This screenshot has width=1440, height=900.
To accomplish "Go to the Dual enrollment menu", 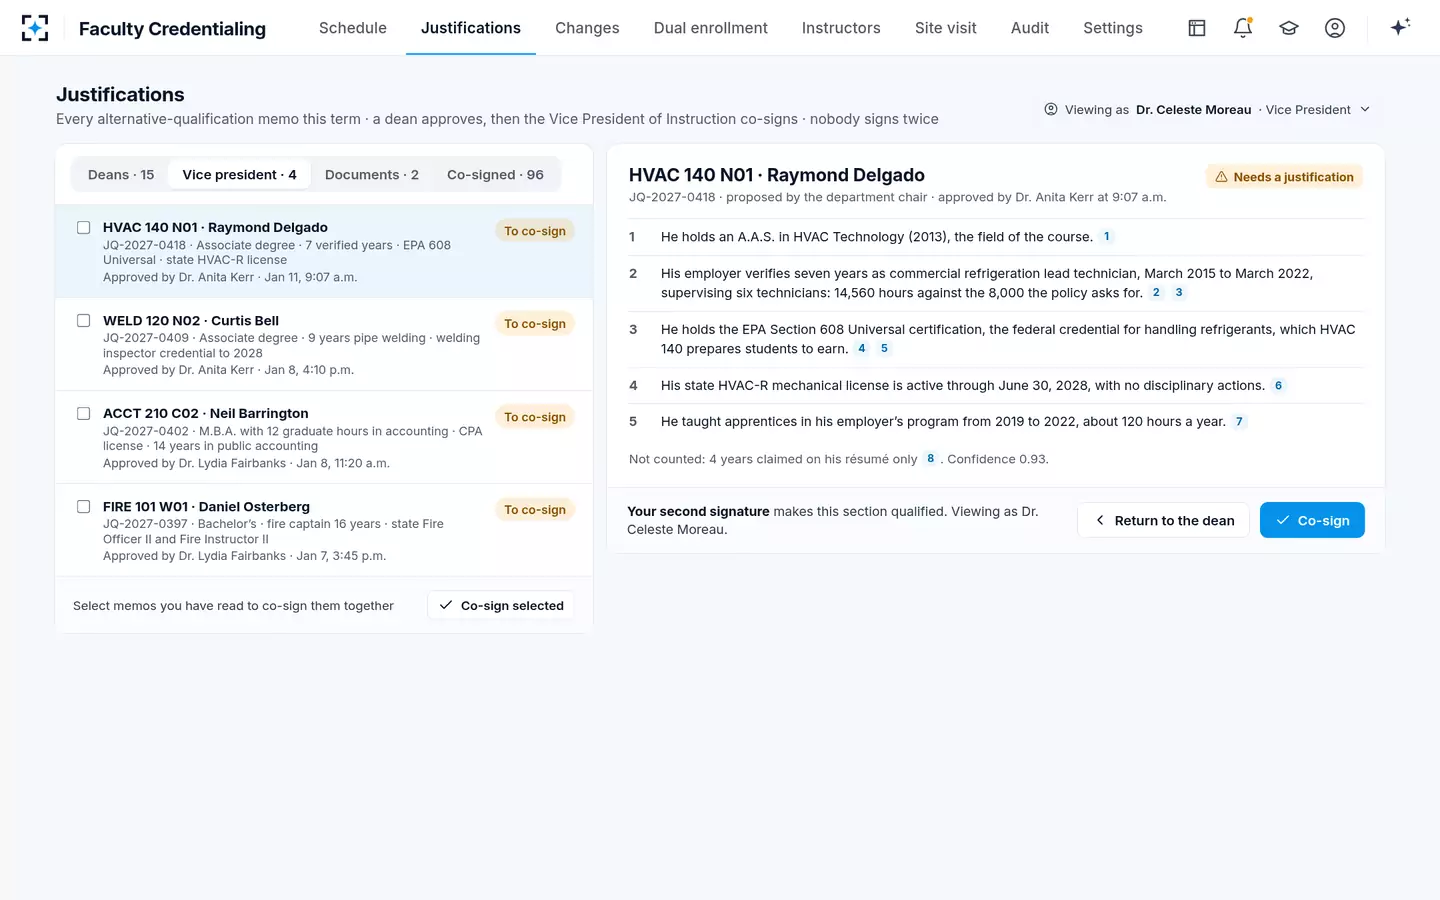I will (711, 28).
